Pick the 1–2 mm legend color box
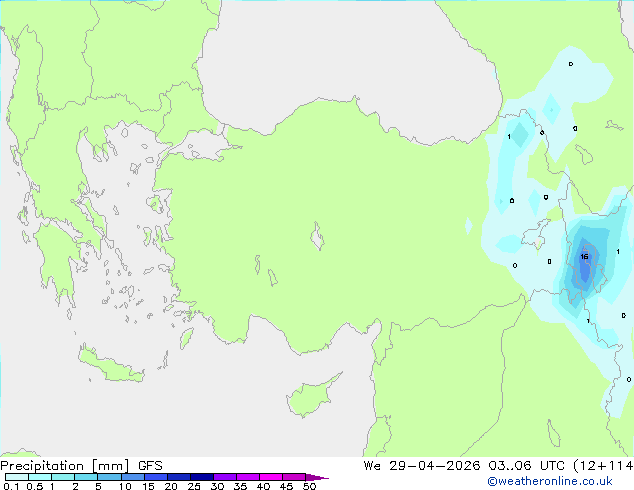The image size is (634, 490). (63, 477)
